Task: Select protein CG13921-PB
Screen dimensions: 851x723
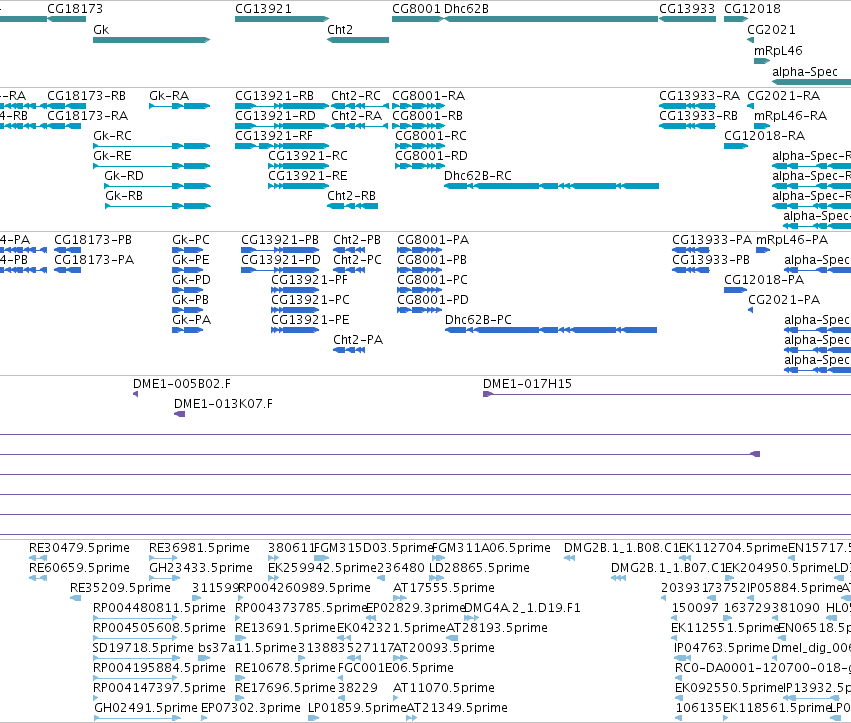Action: [x=280, y=250]
